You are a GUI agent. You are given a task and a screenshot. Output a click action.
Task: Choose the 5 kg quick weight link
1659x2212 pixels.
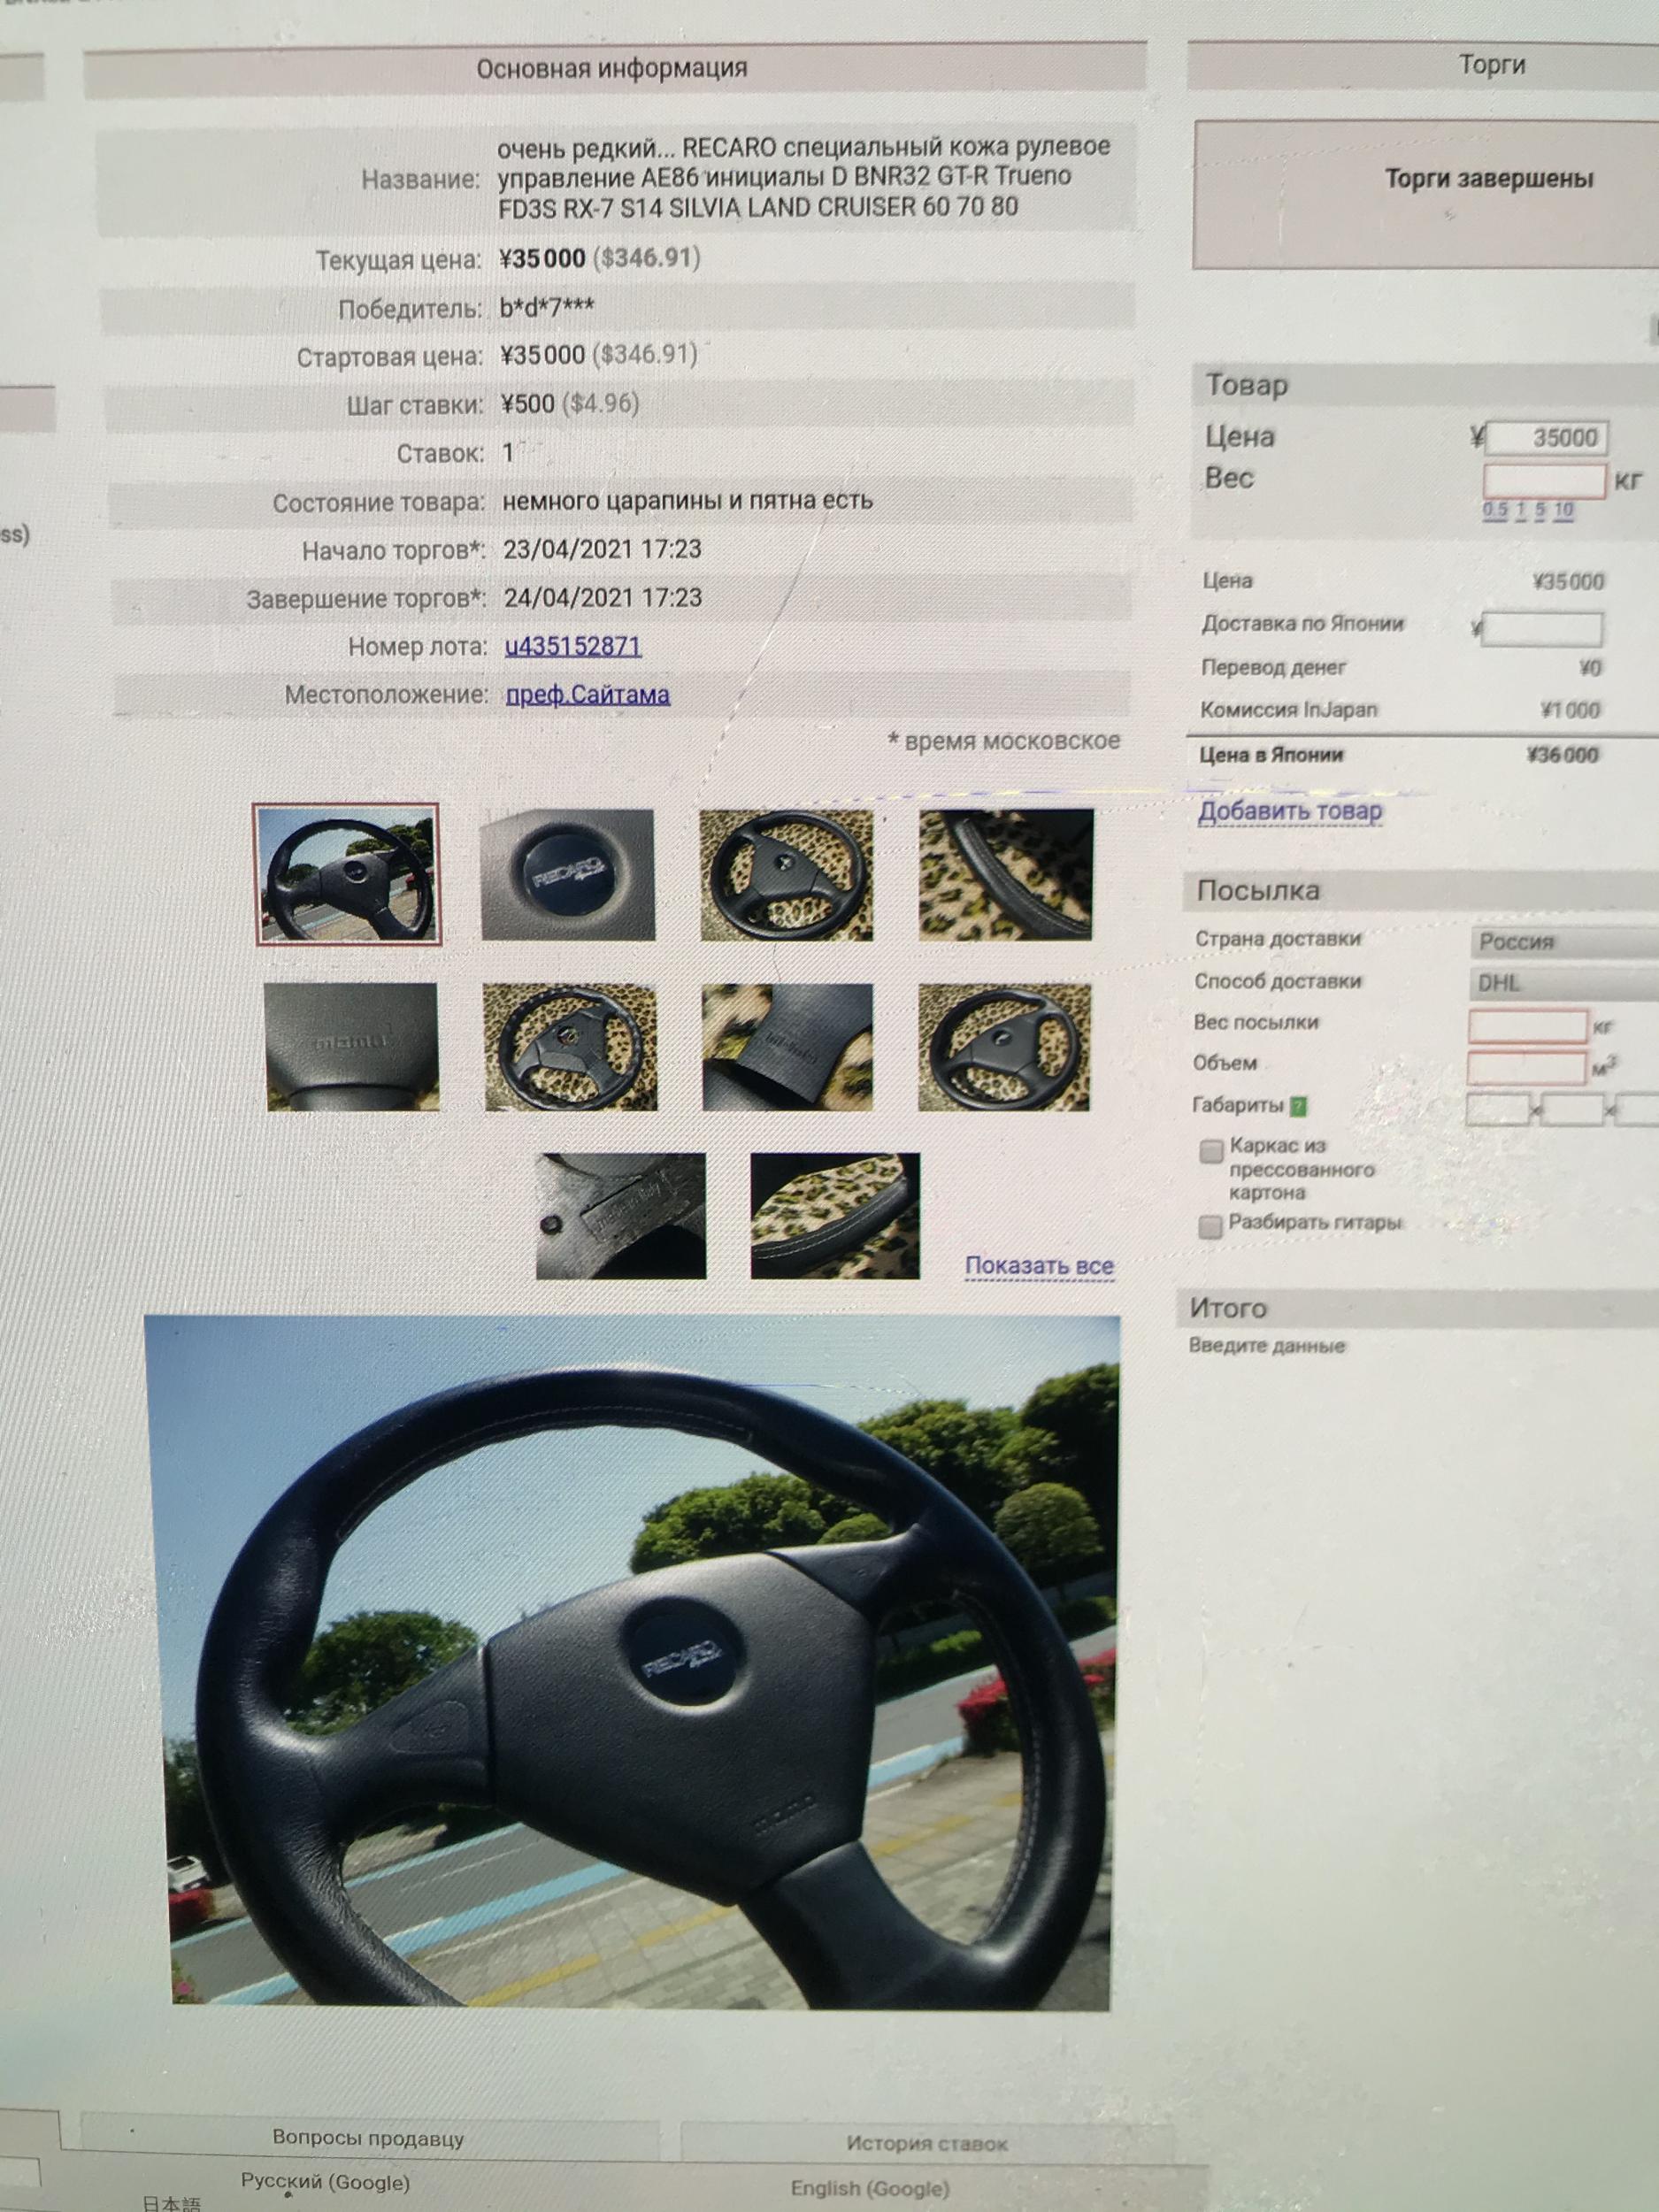(1541, 510)
